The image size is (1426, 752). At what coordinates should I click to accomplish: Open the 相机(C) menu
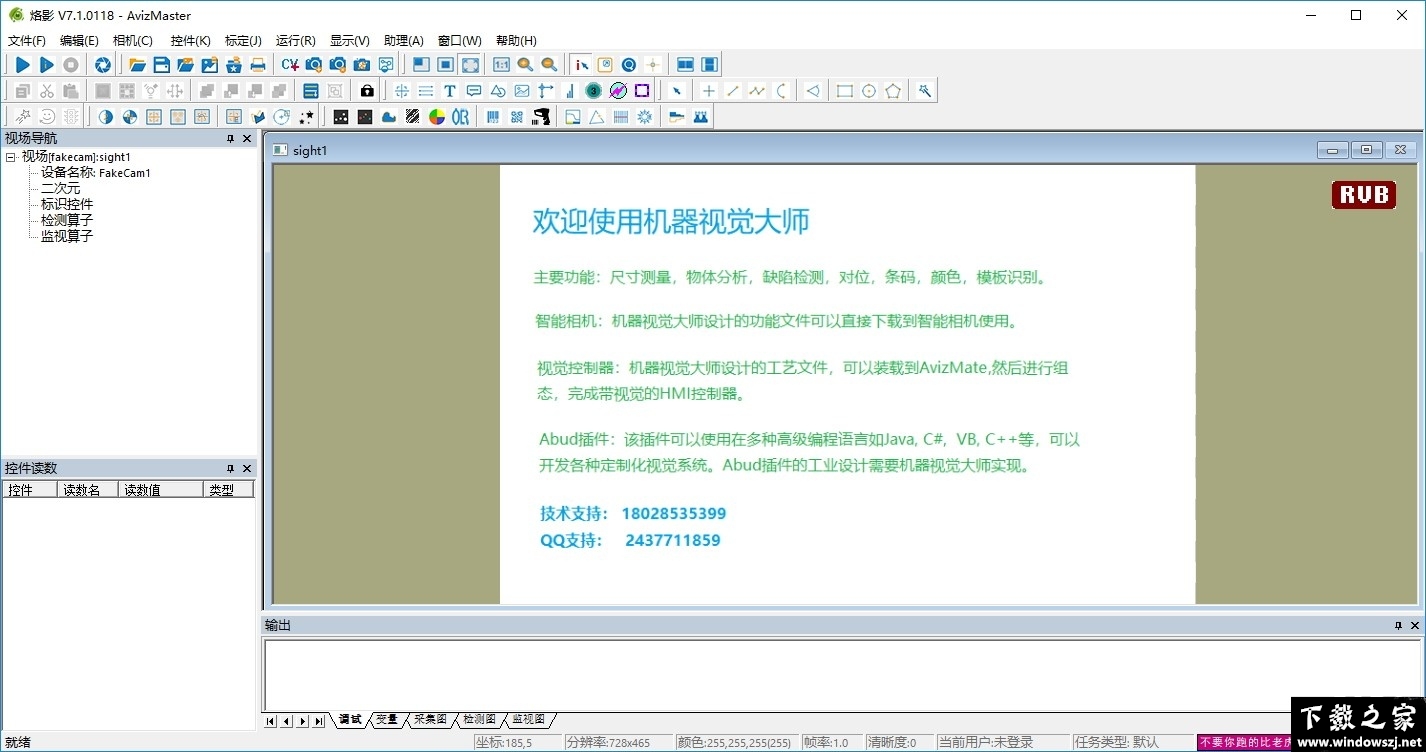pos(133,41)
